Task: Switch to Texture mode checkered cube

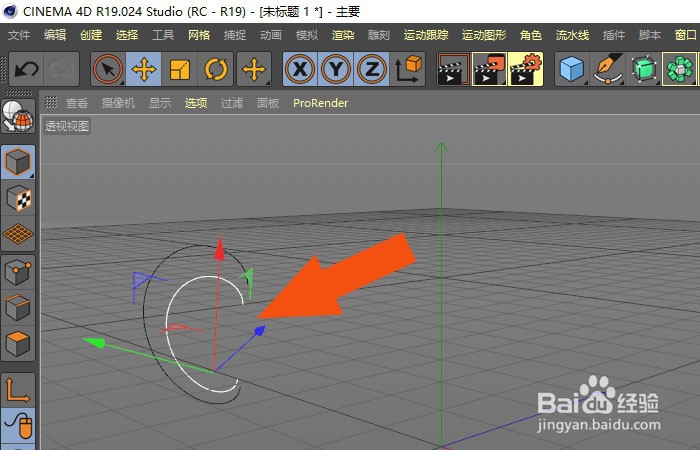Action: (18, 198)
